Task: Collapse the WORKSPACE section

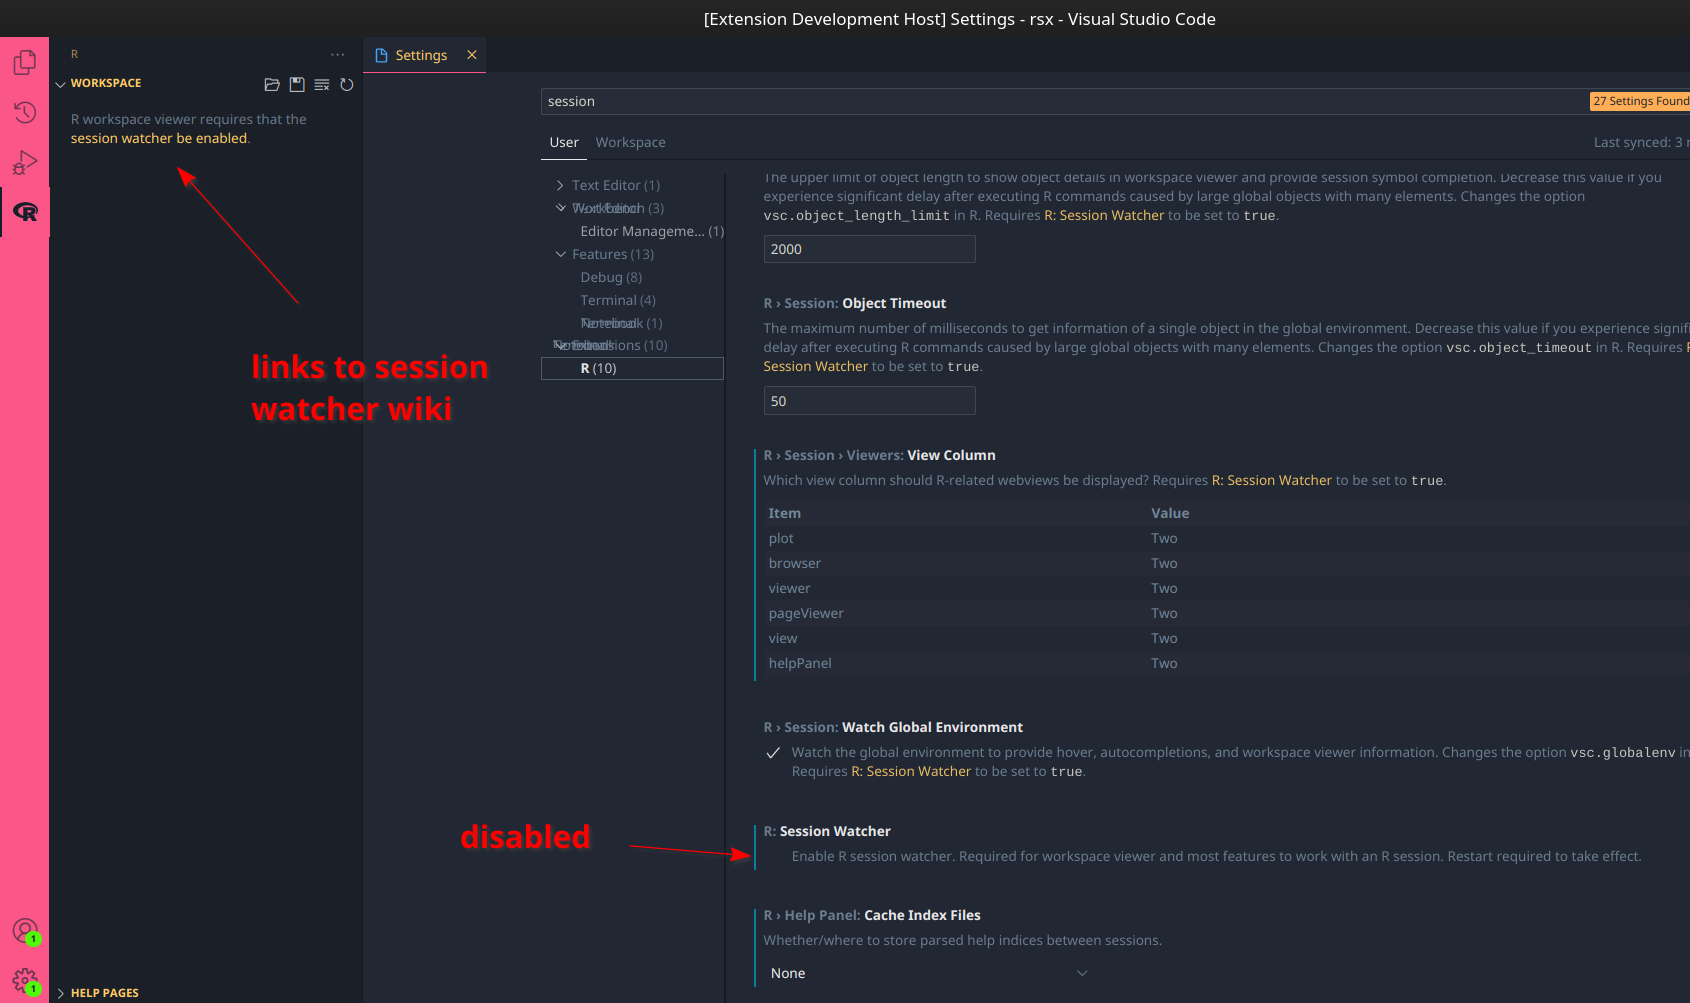Action: coord(60,84)
